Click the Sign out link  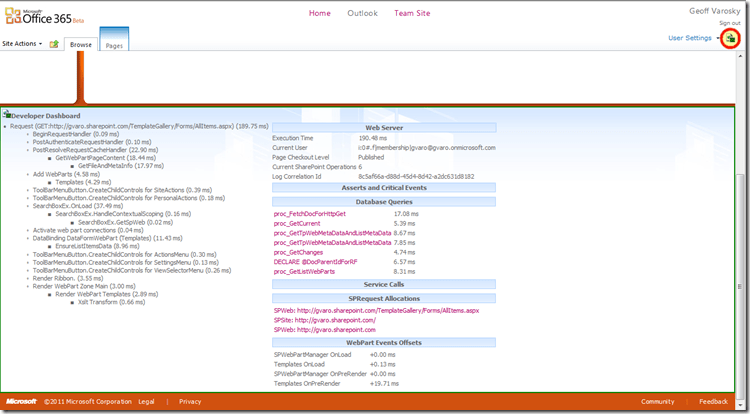pos(729,22)
